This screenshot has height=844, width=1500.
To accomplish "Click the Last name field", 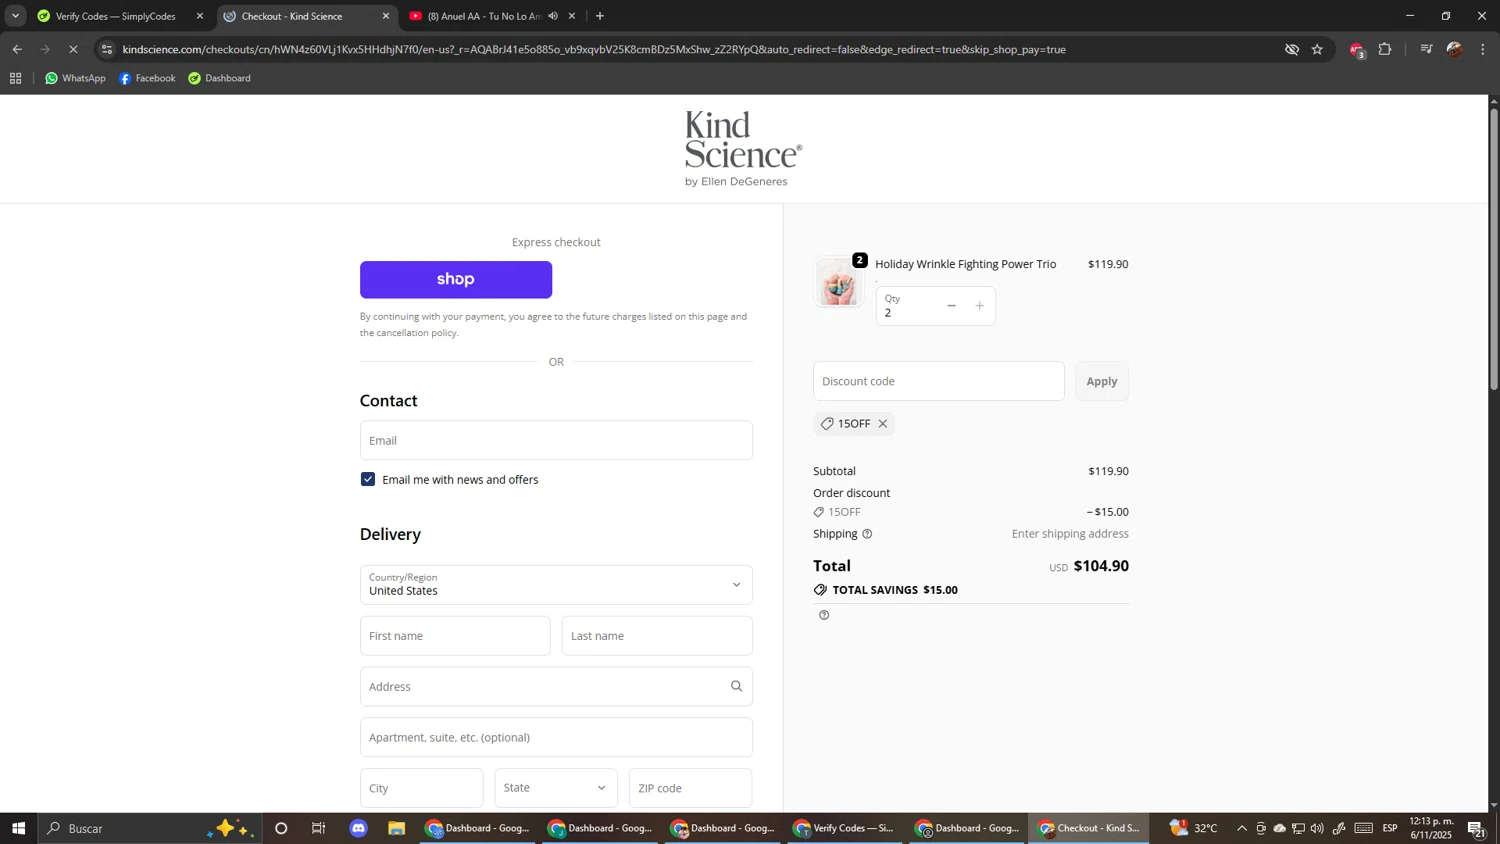I will coord(657,636).
